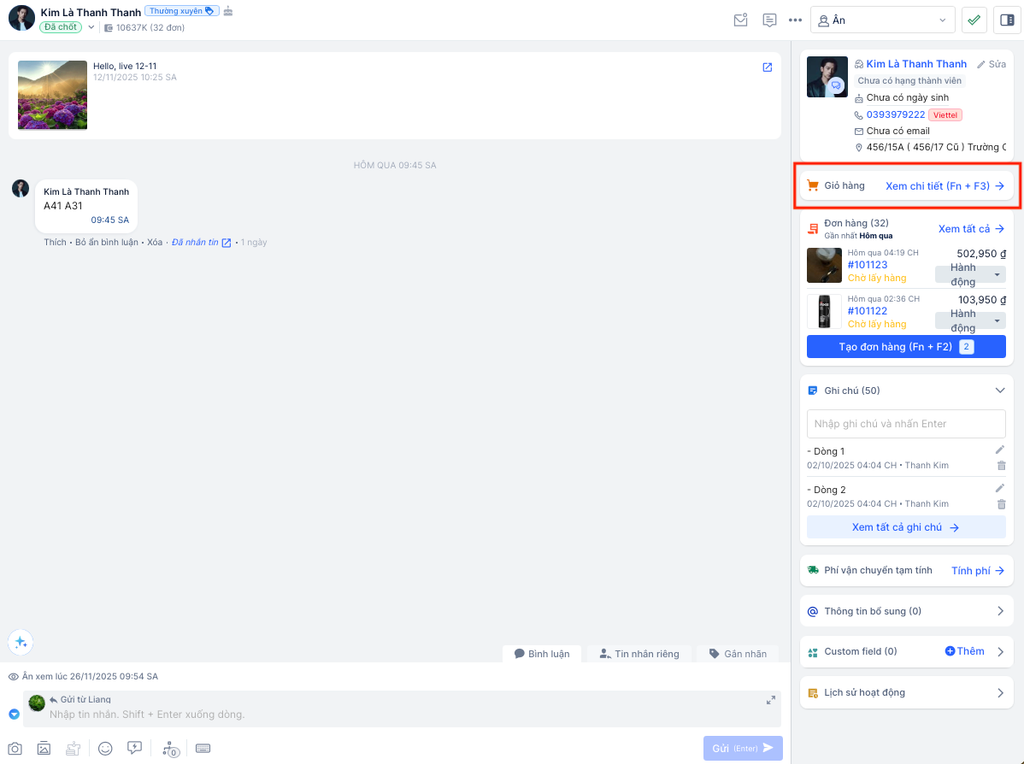This screenshot has width=1024, height=764.
Task: Click the keyboard icon in message toolbar
Action: tap(203, 748)
